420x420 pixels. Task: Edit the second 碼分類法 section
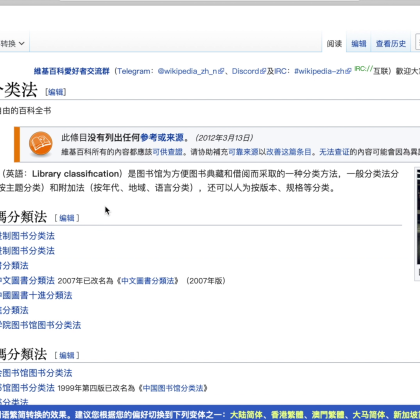pyautogui.click(x=67, y=355)
